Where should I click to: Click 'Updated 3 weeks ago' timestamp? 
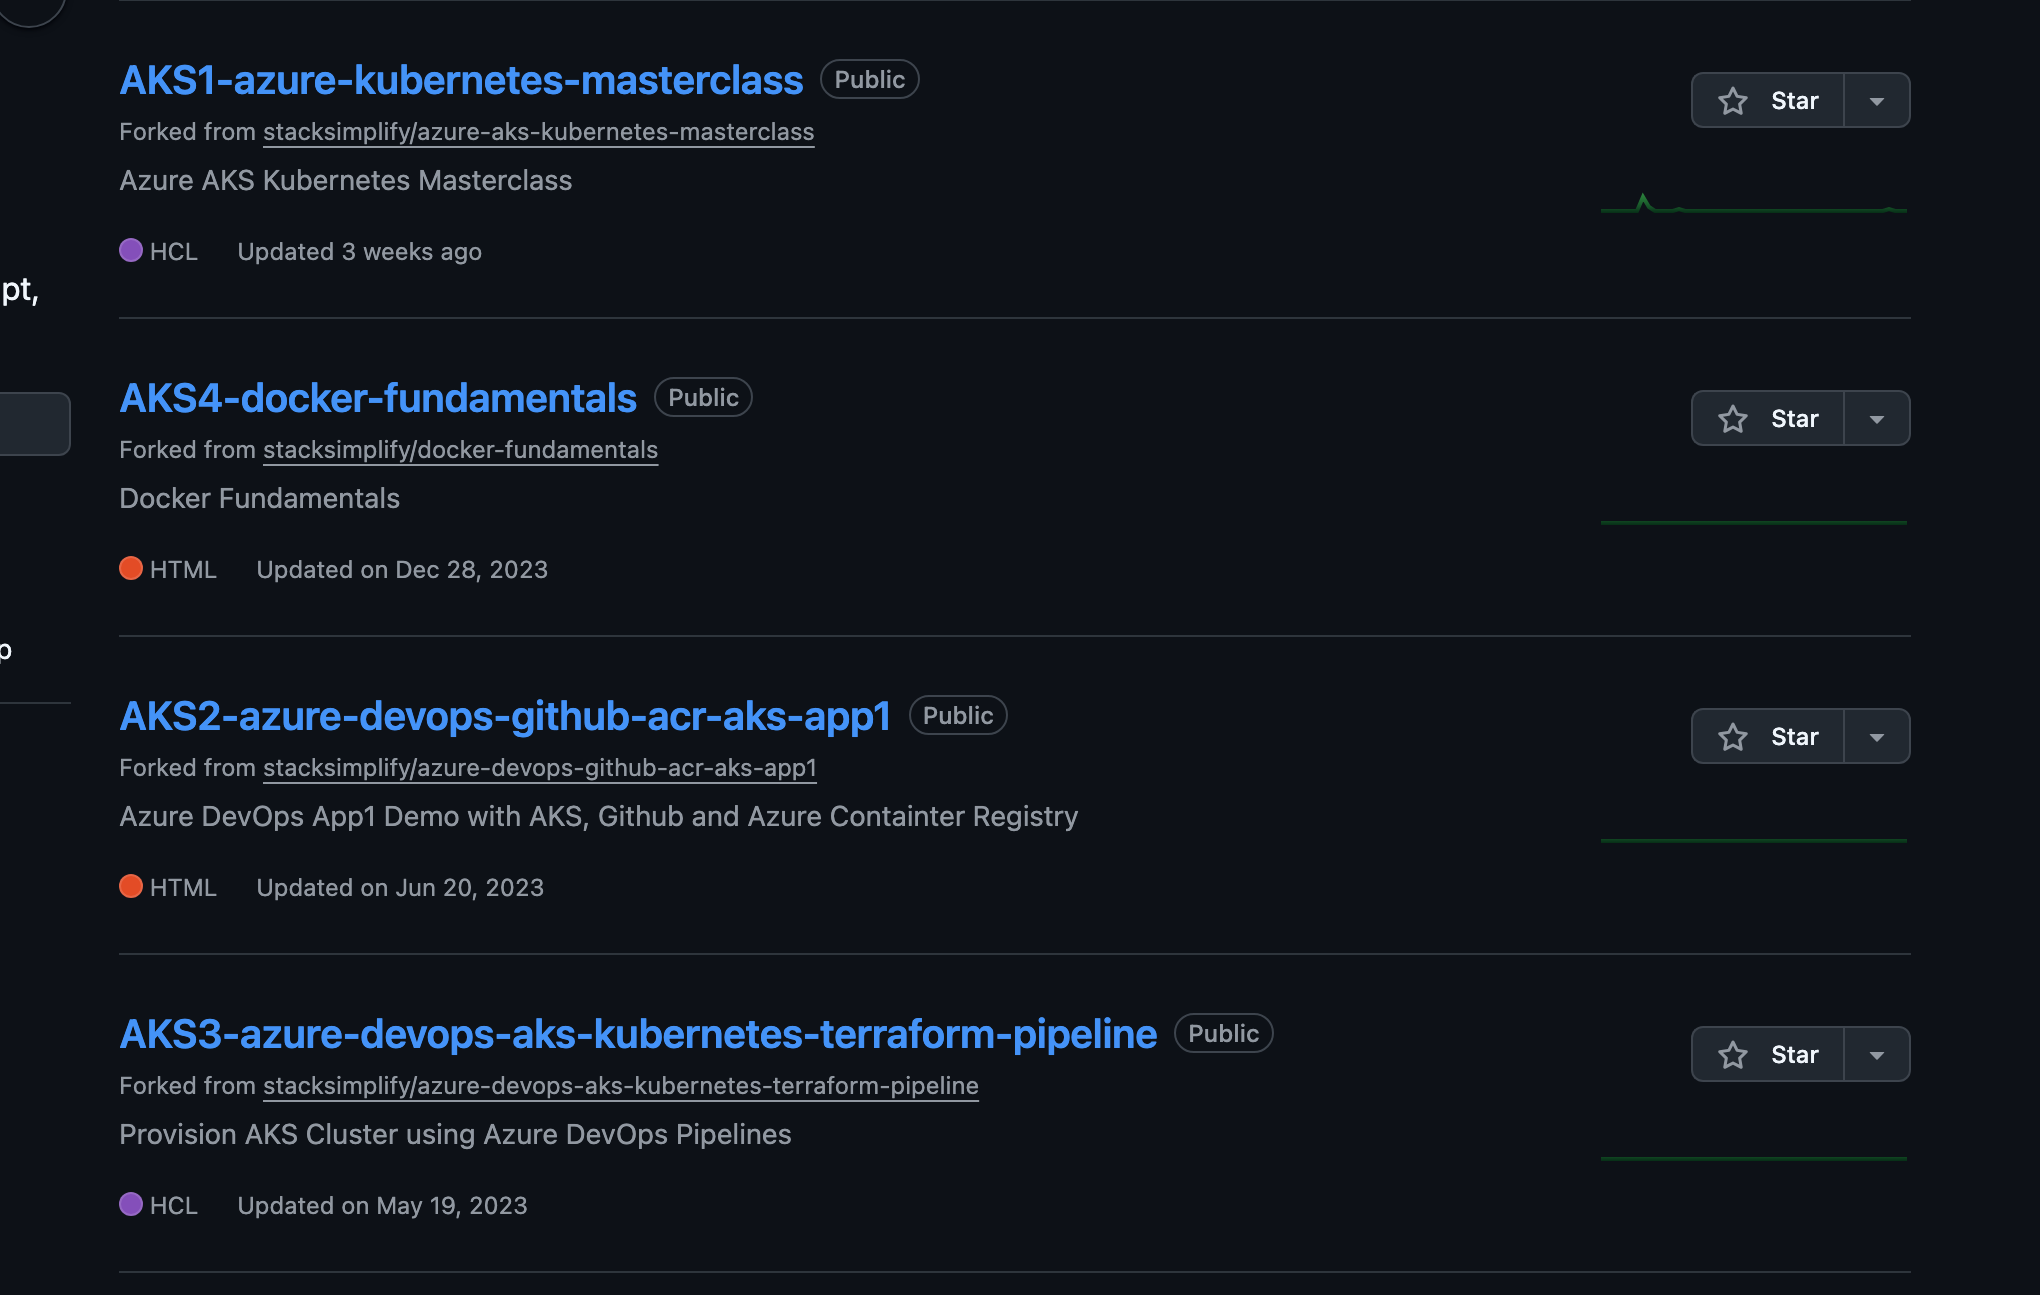click(360, 252)
